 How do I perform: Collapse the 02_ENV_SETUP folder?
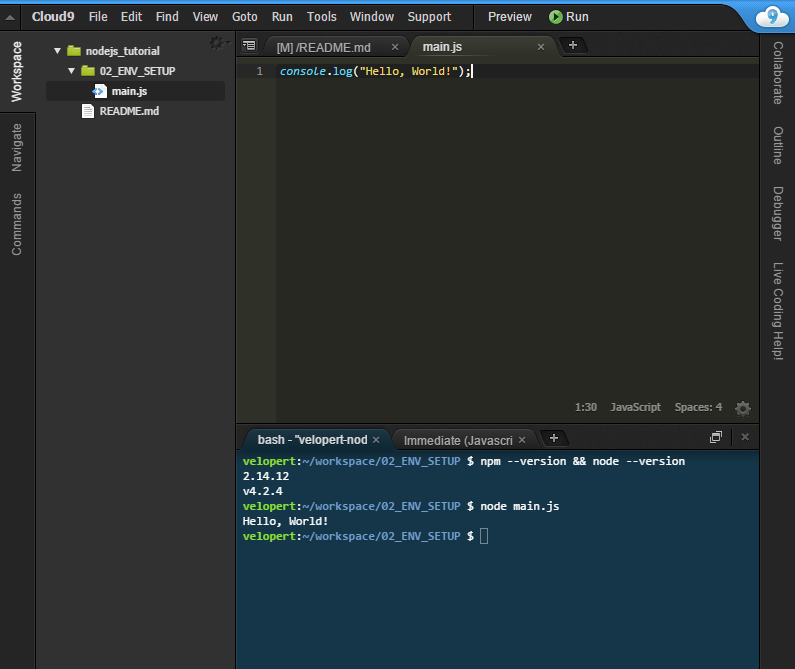pos(72,71)
